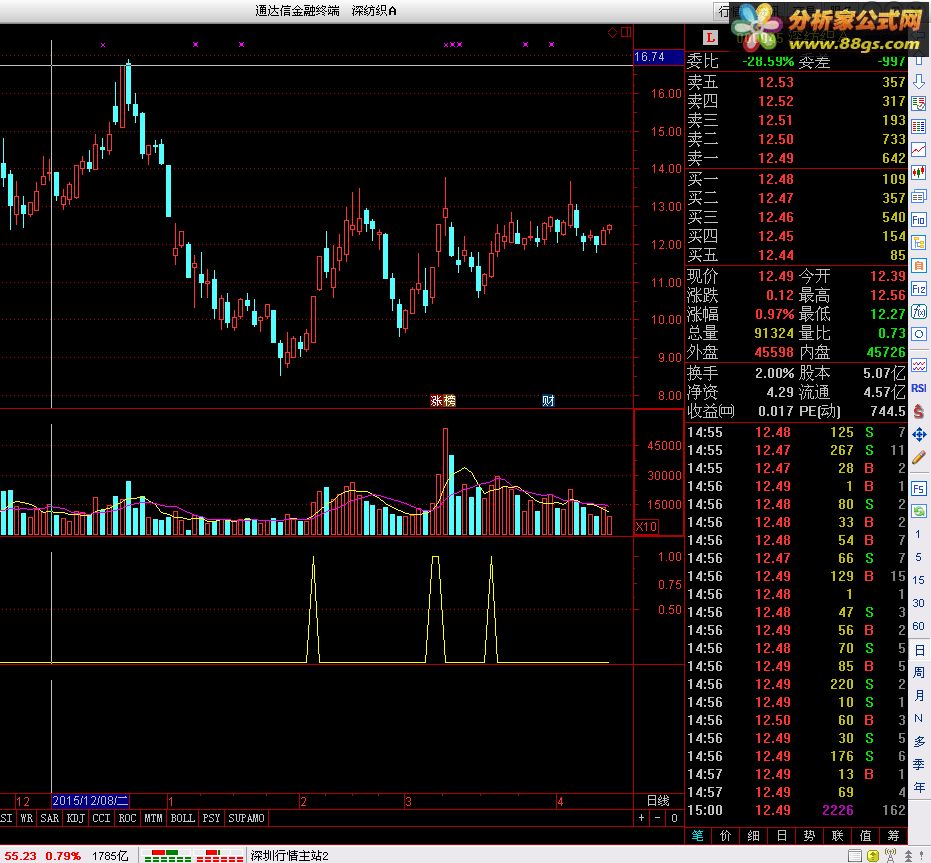
Task: Select the MTM indicator tab
Action: click(x=153, y=818)
